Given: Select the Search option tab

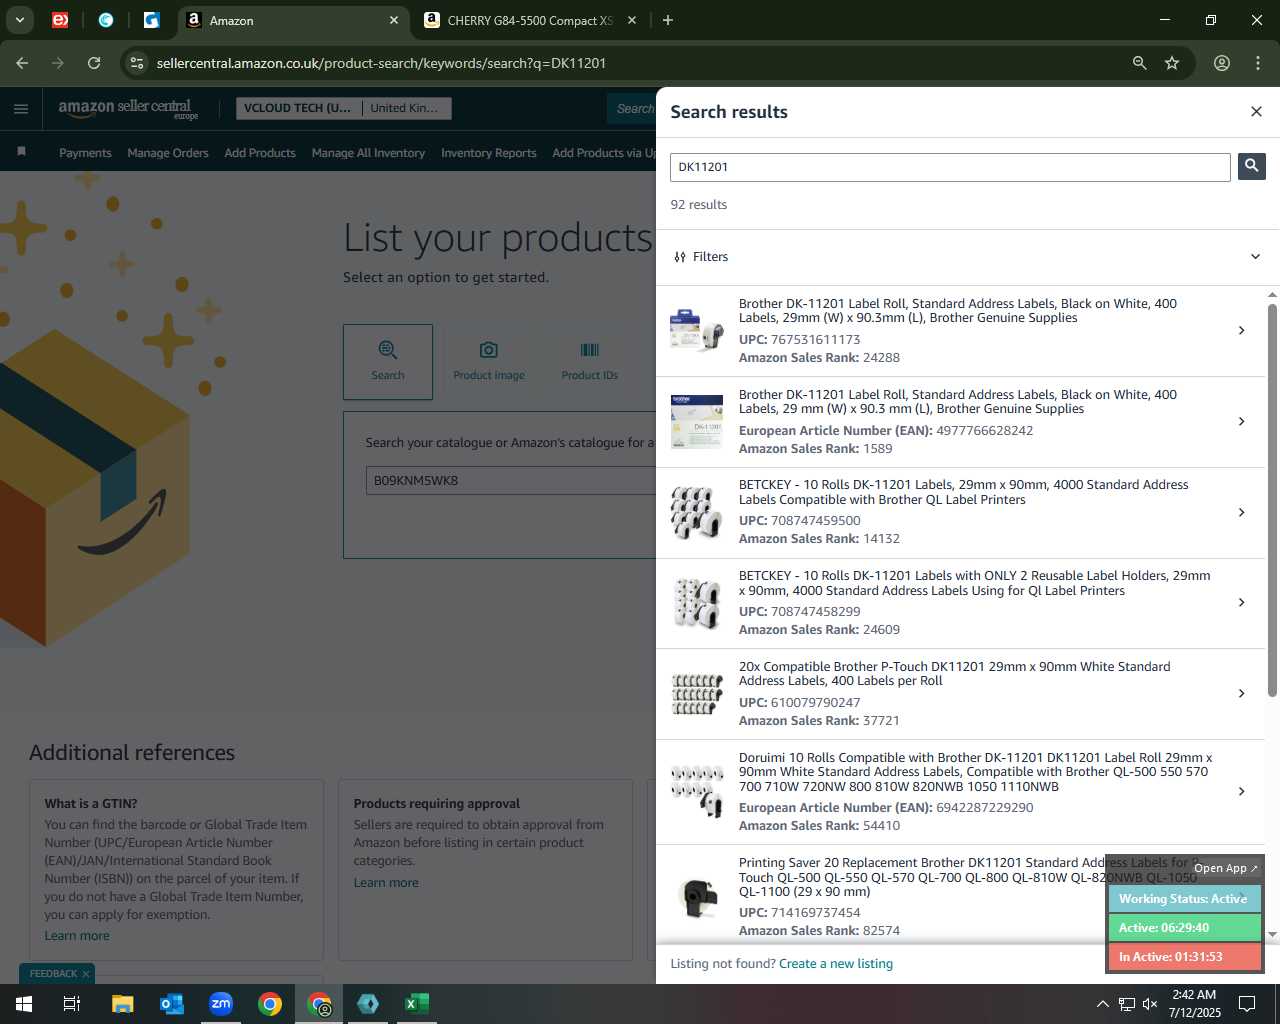Looking at the screenshot, I should (388, 361).
